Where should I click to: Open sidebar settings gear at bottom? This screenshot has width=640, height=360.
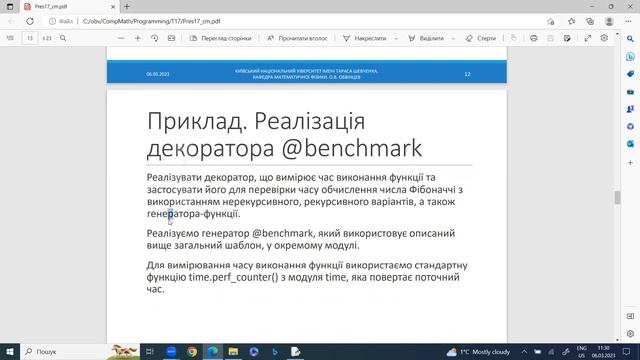pyautogui.click(x=630, y=333)
